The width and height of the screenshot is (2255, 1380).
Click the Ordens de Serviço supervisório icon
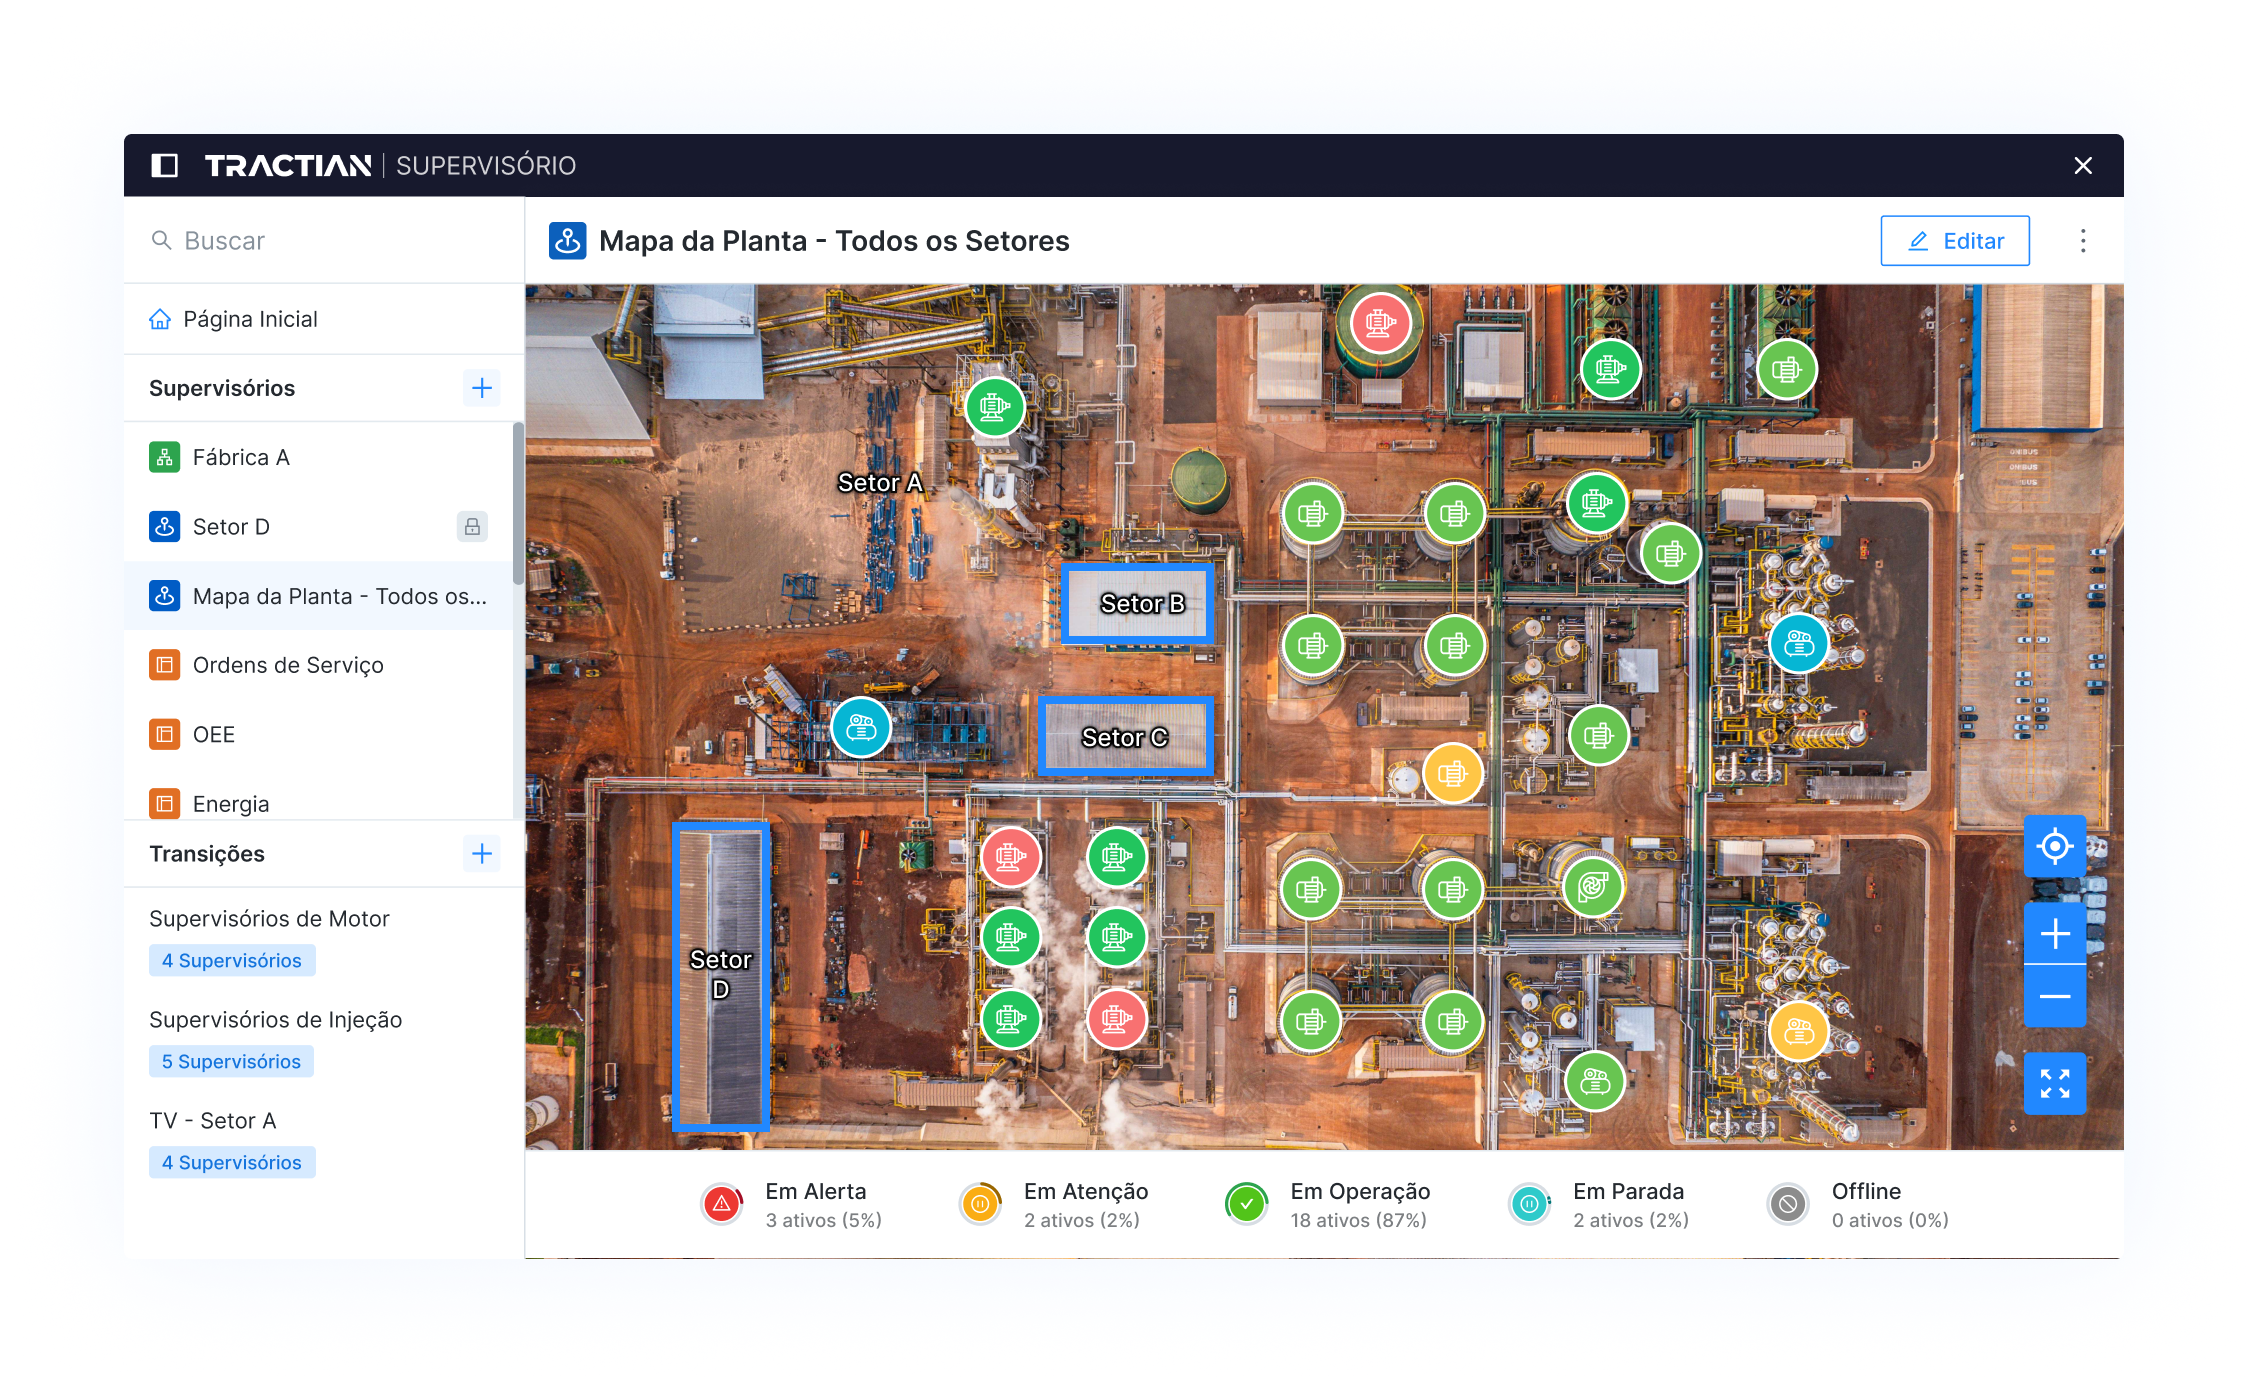pyautogui.click(x=166, y=665)
